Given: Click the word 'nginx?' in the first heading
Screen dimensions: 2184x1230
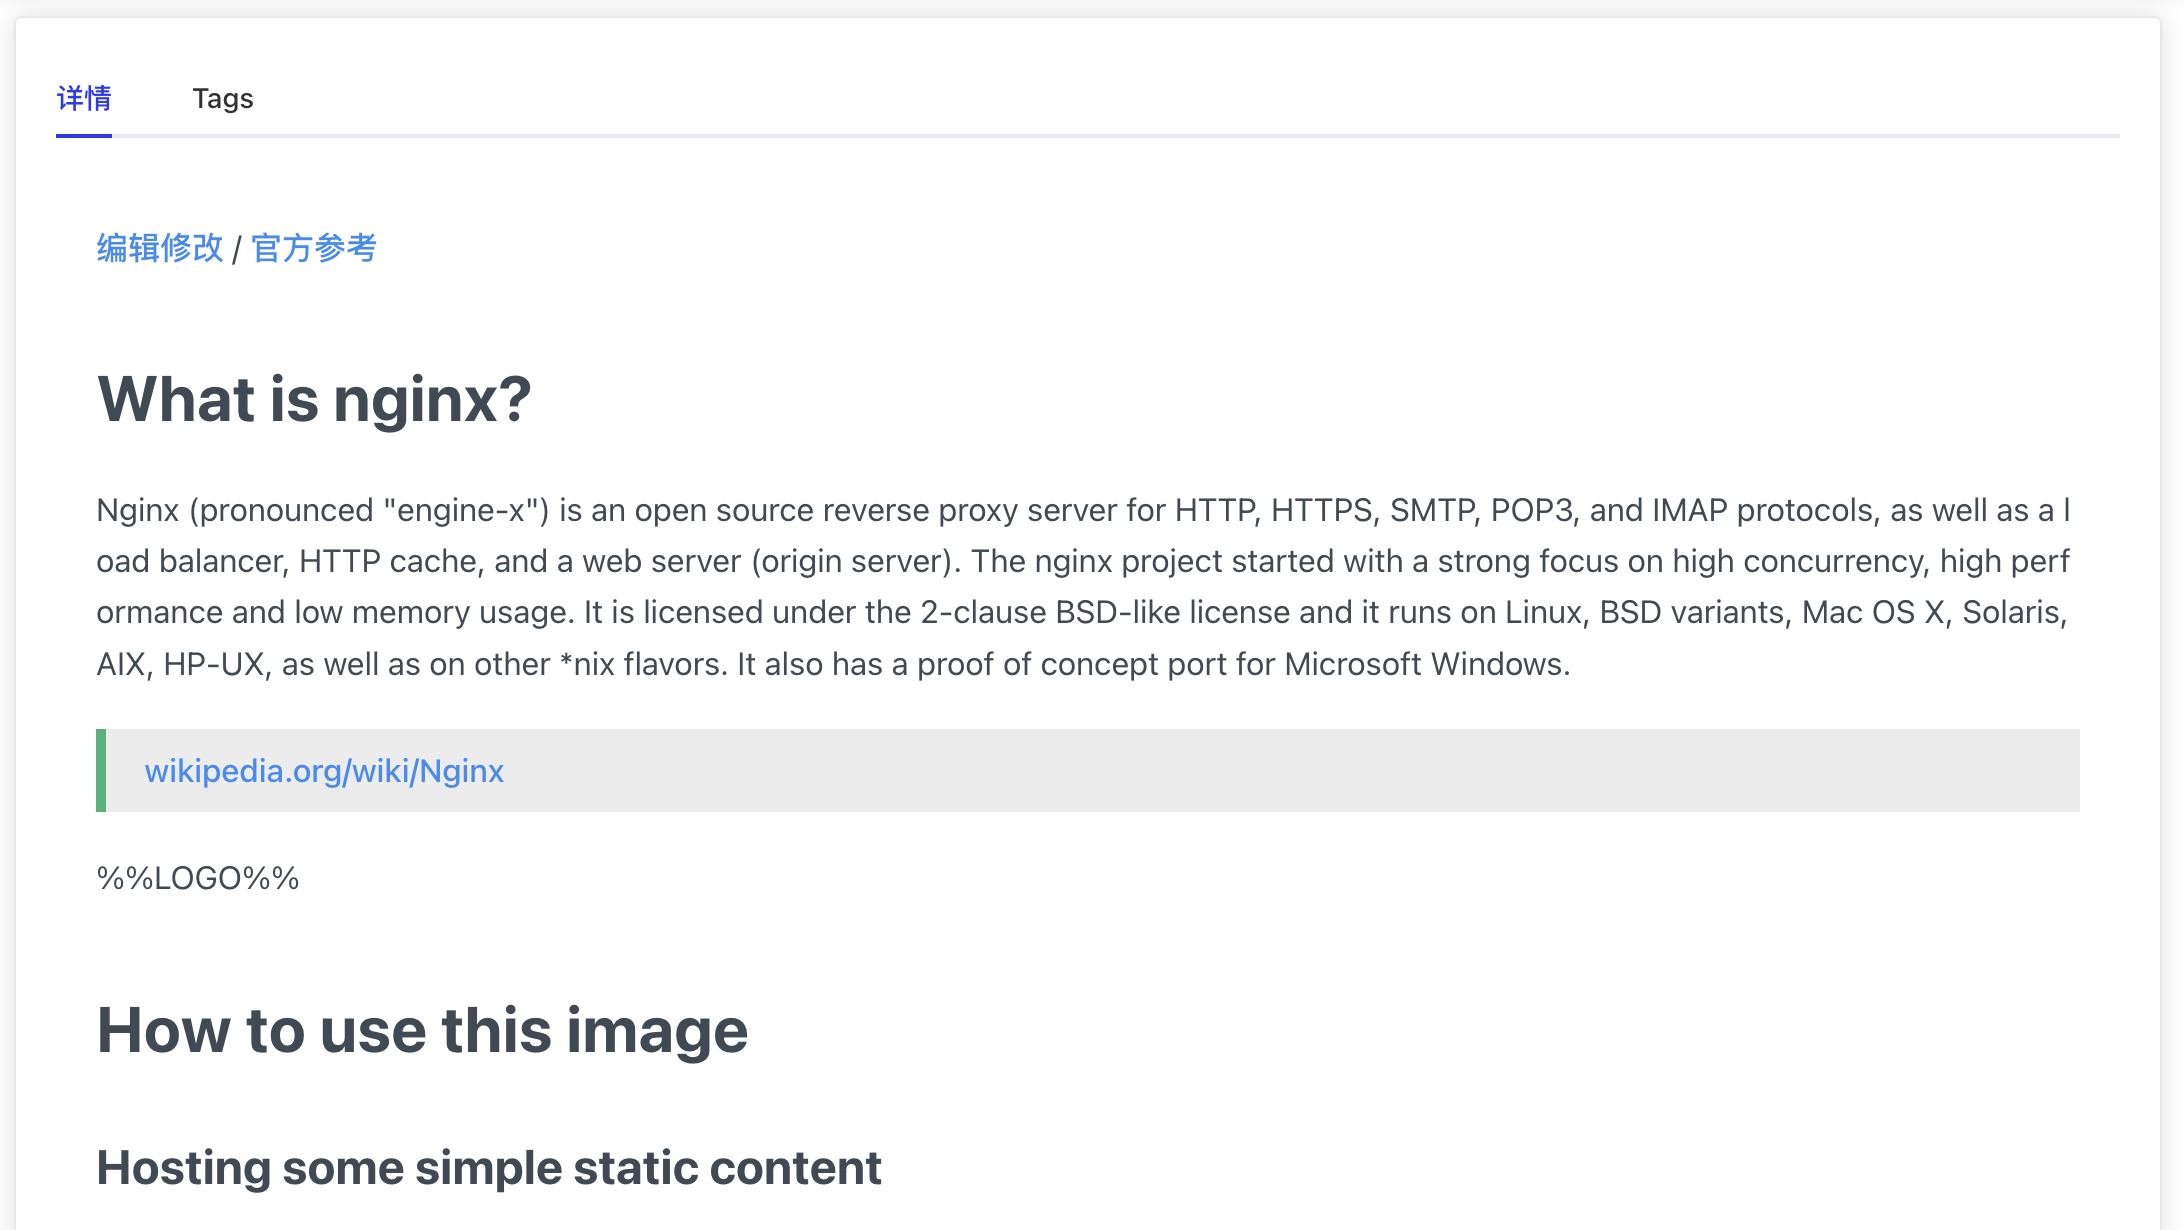Looking at the screenshot, I should (432, 399).
